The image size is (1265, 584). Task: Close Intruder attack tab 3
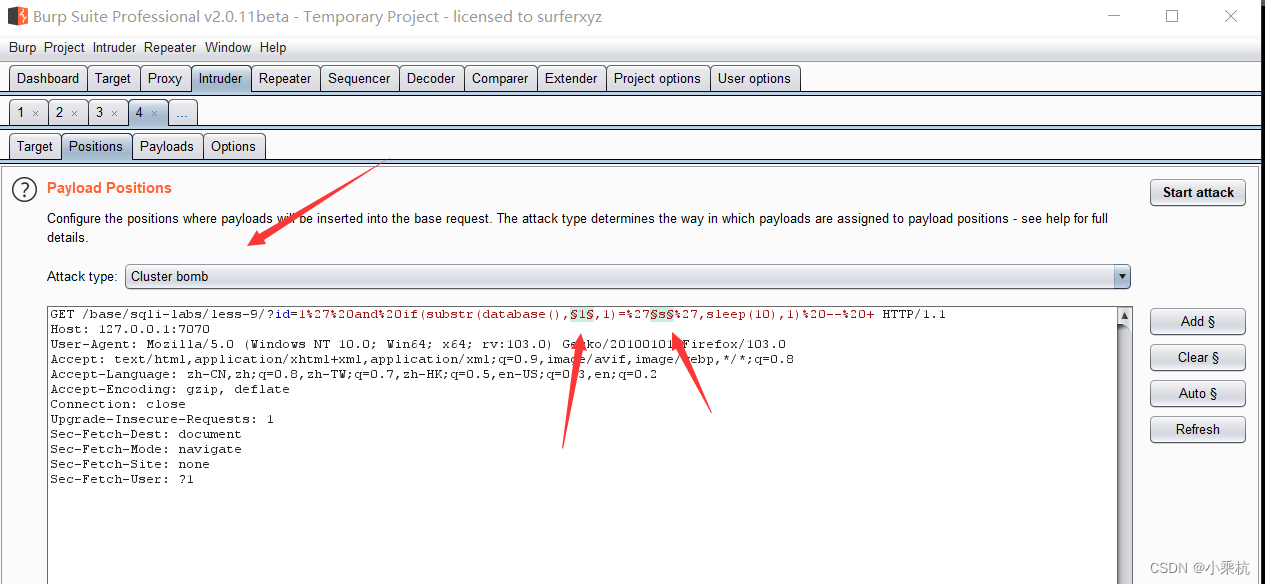tap(114, 113)
